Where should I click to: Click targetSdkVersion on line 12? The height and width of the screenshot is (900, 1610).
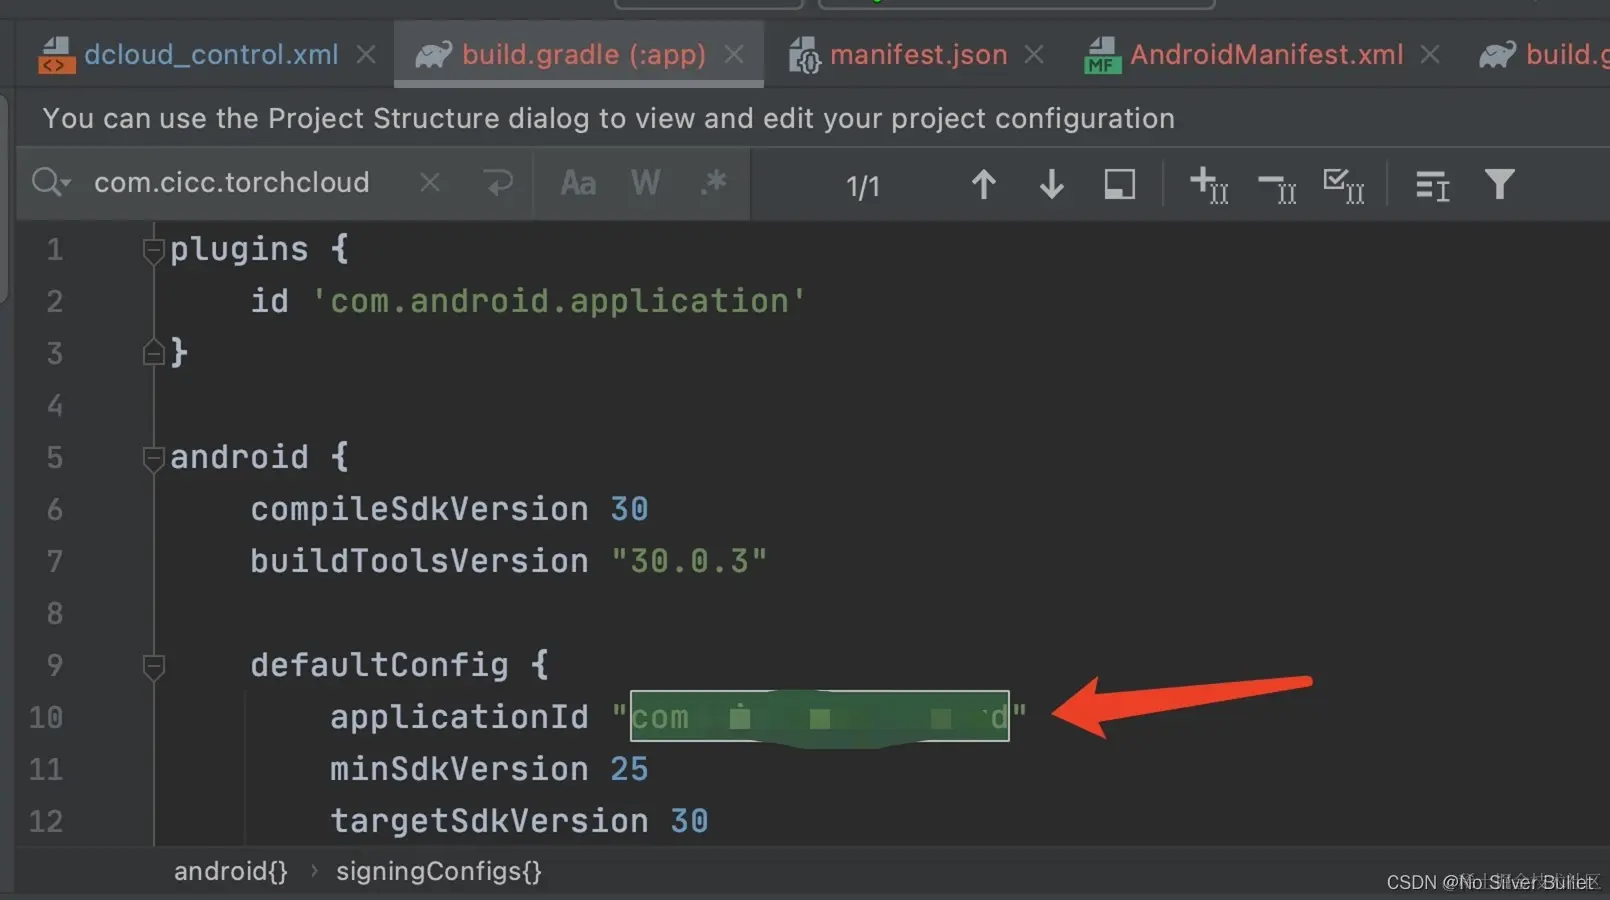tap(489, 821)
